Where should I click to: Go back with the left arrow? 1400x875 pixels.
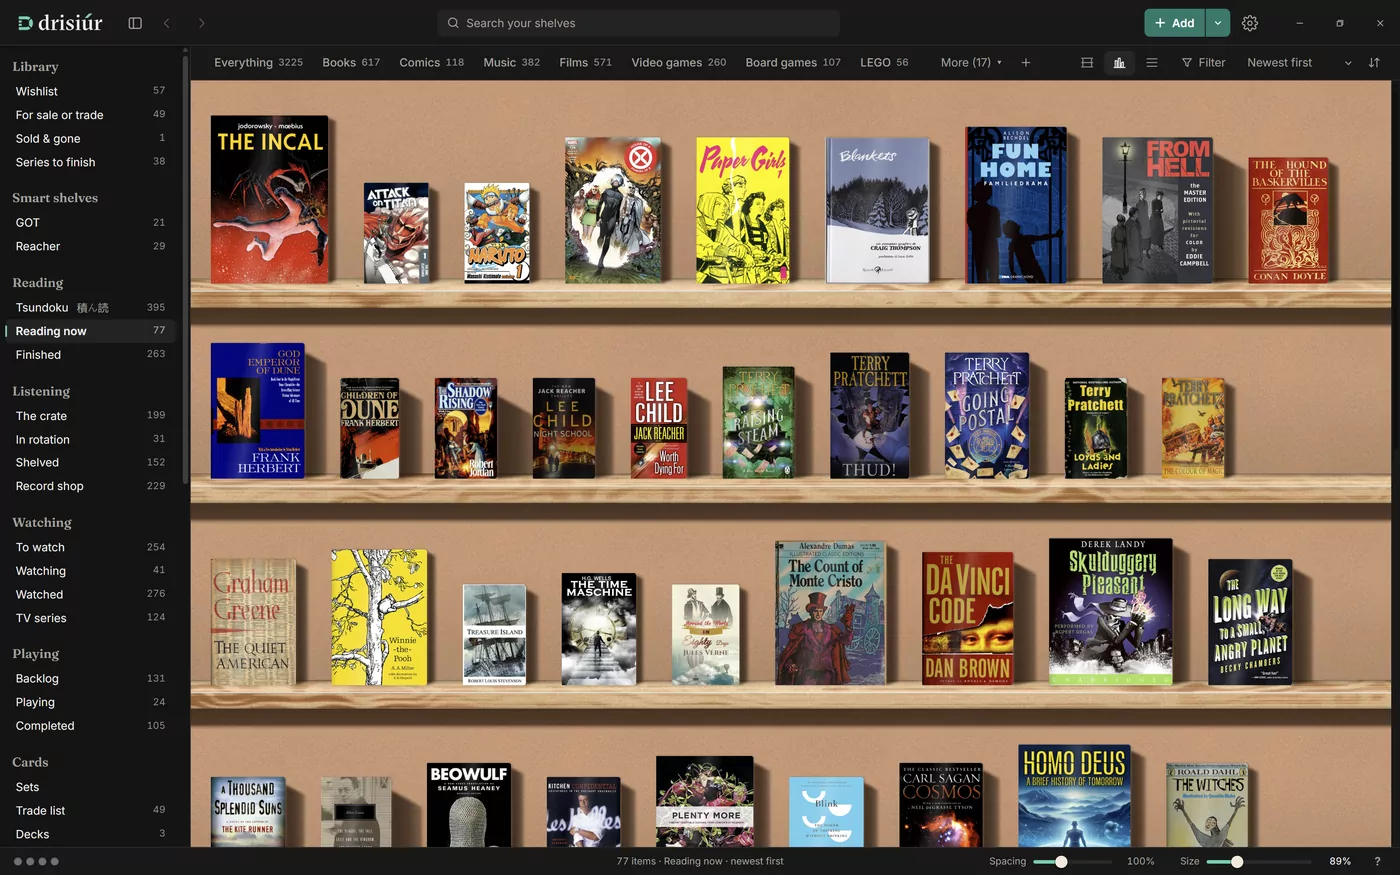(167, 23)
